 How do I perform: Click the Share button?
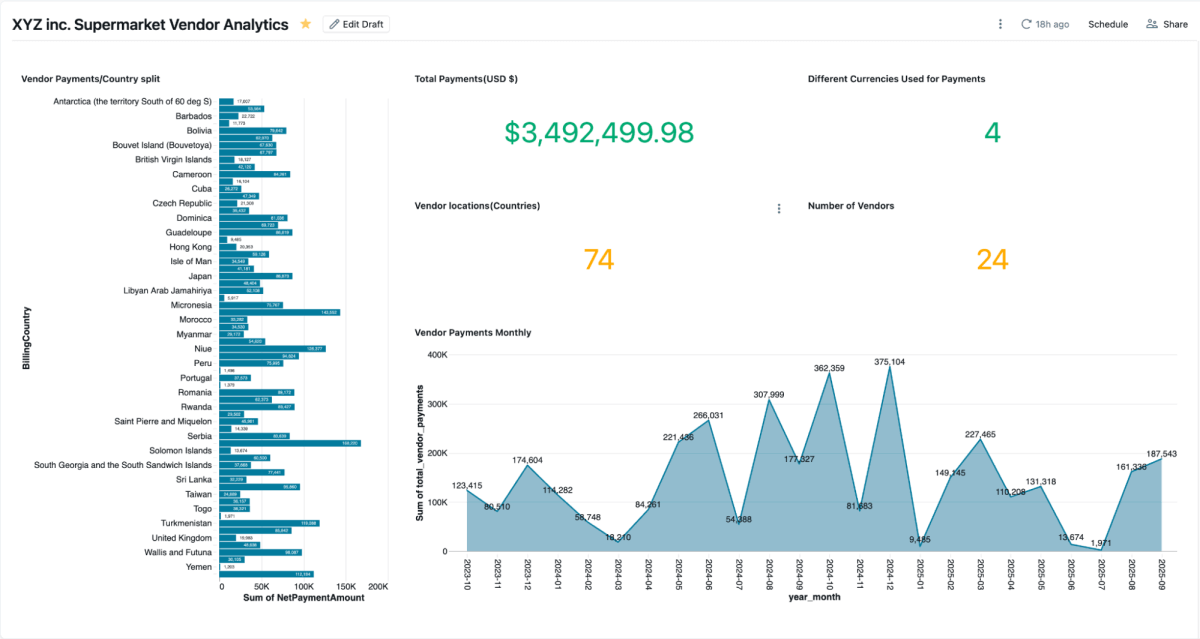1166,24
